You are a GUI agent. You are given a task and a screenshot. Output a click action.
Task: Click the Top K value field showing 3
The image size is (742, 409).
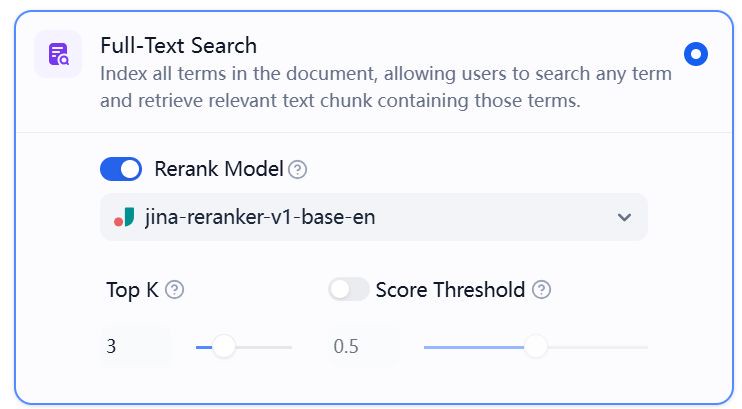click(136, 347)
